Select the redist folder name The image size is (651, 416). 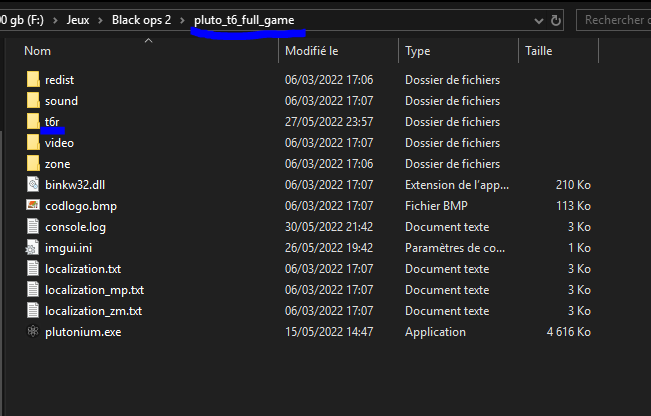59,80
